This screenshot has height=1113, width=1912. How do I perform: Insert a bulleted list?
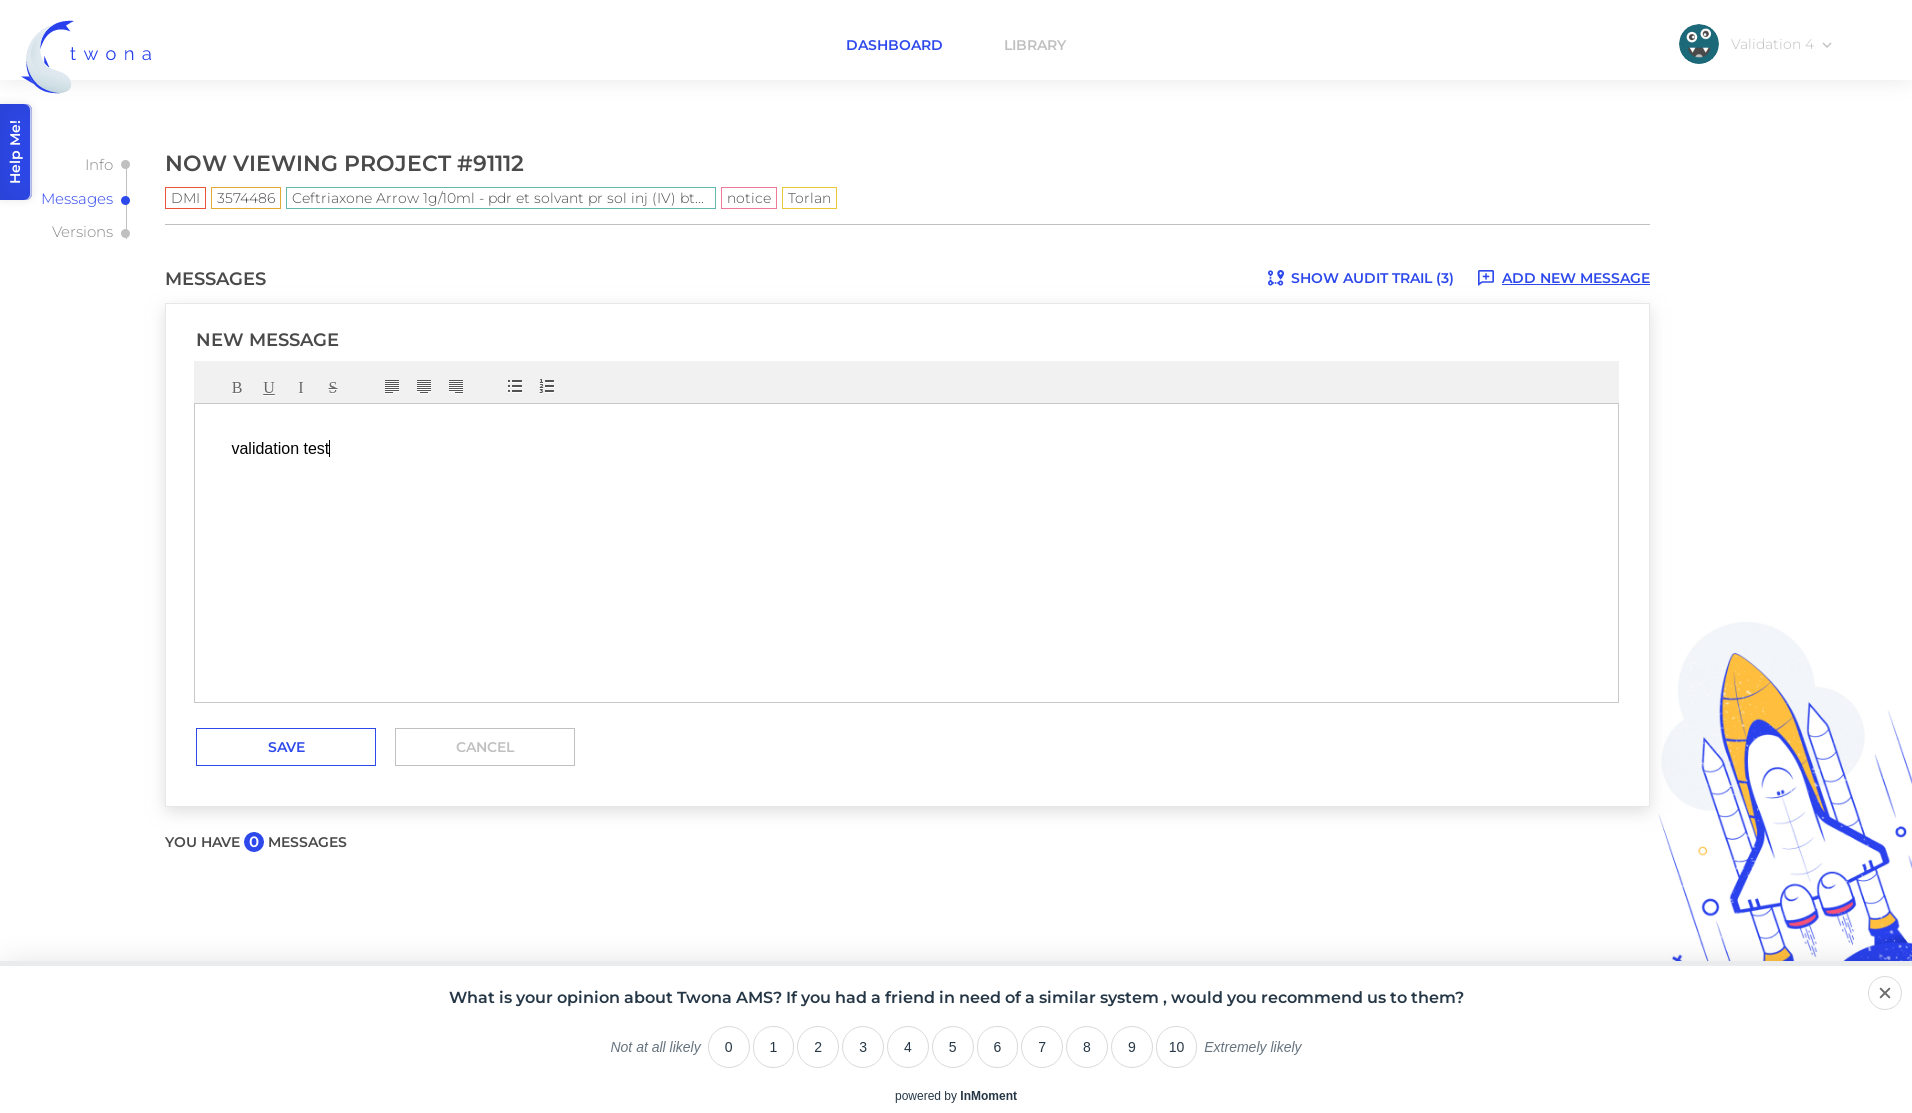coord(515,386)
